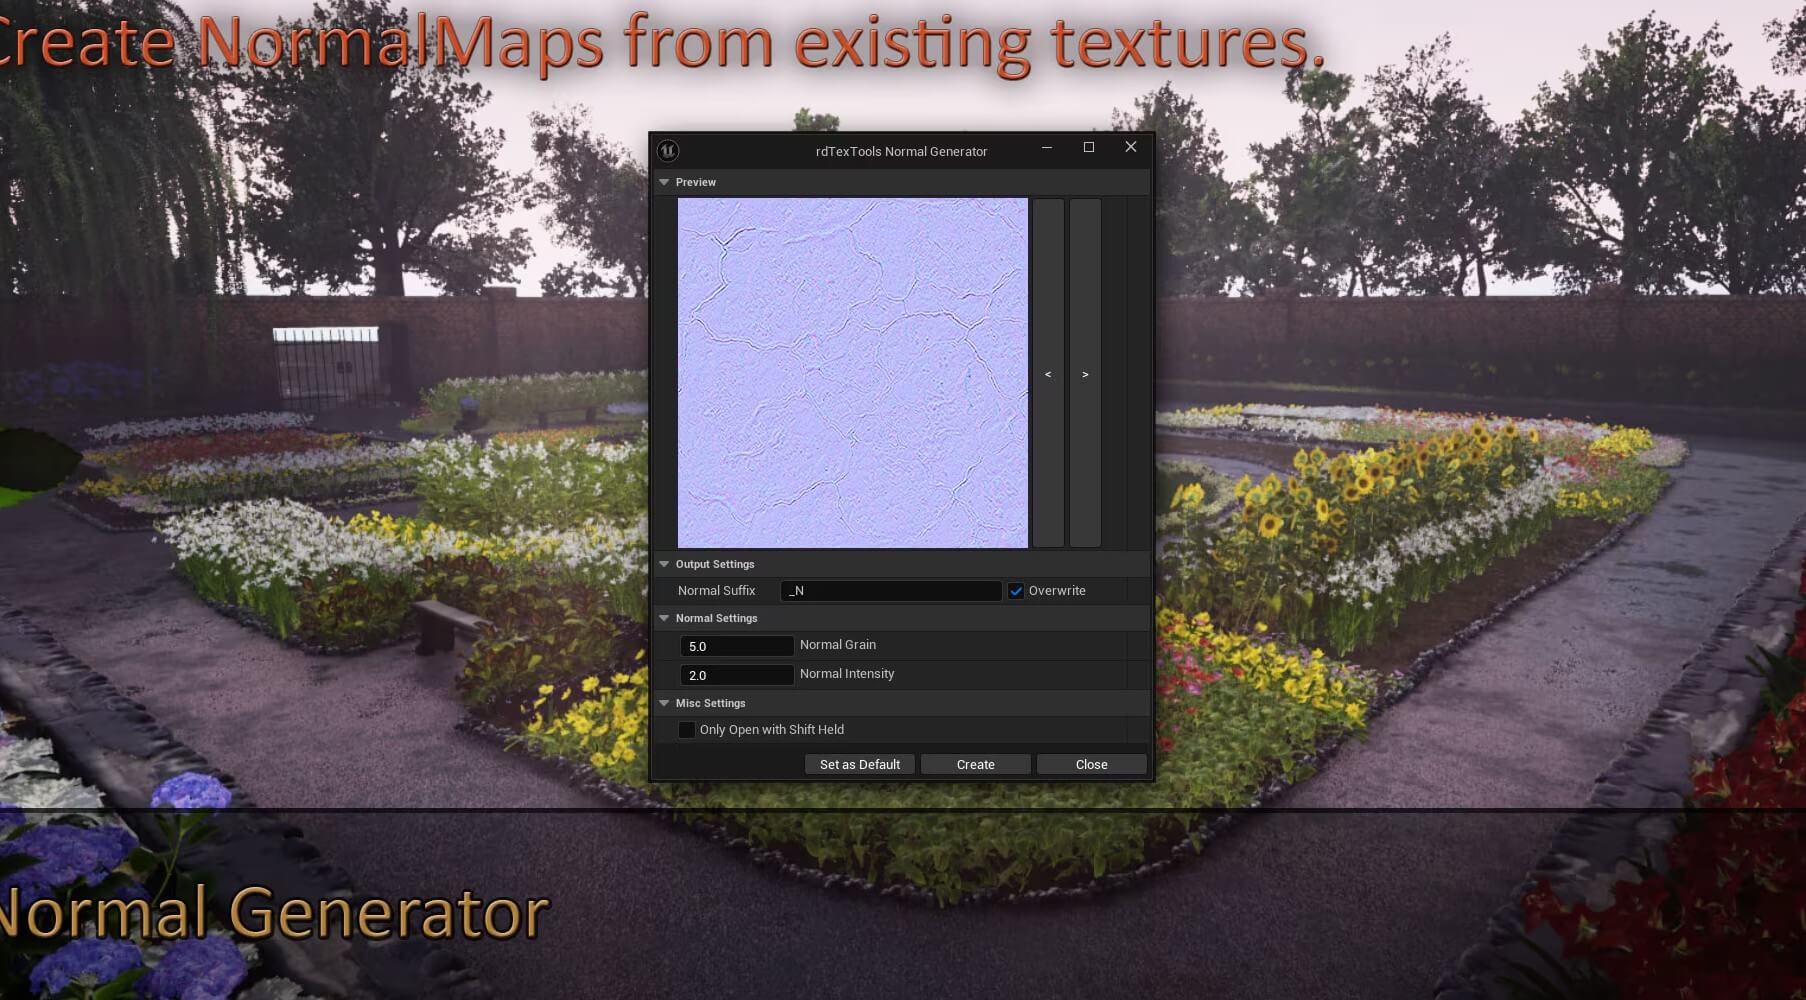1806x1000 pixels.
Task: Click the Close button at bottom
Action: (x=1092, y=764)
